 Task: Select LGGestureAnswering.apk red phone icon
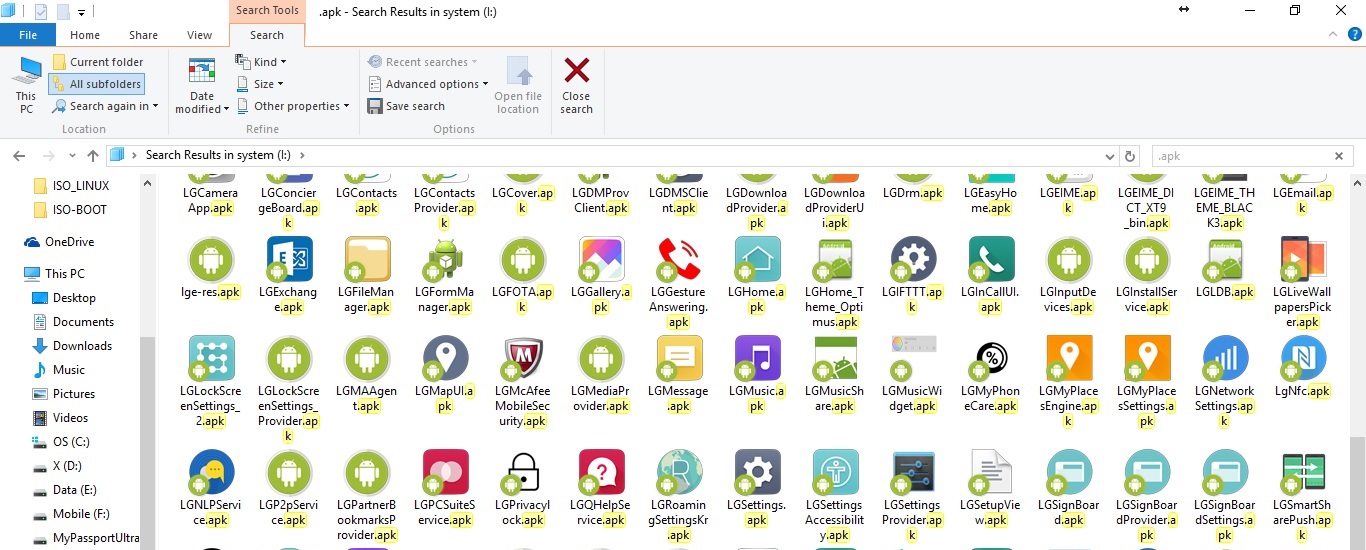tap(679, 259)
